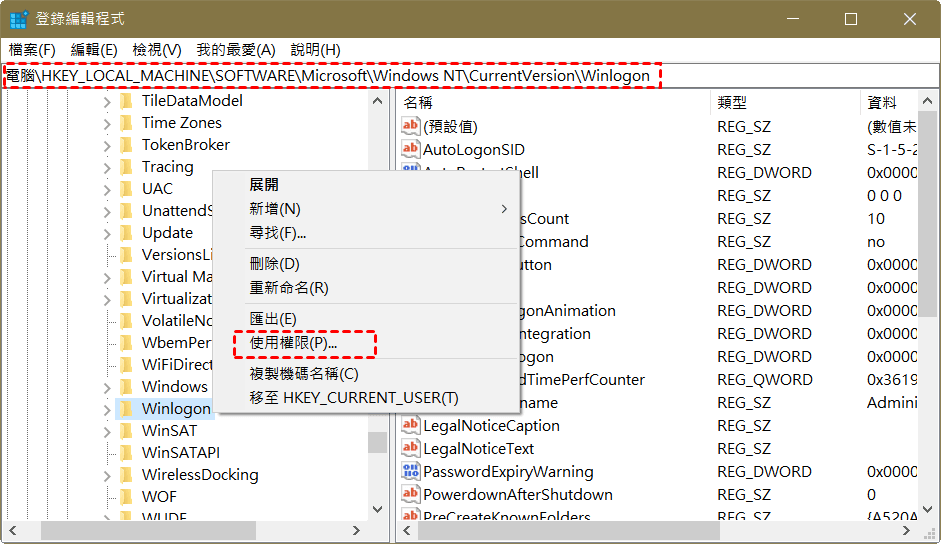Choose 尋找(F)... in context menu
Image resolution: width=941 pixels, height=544 pixels.
coord(366,233)
